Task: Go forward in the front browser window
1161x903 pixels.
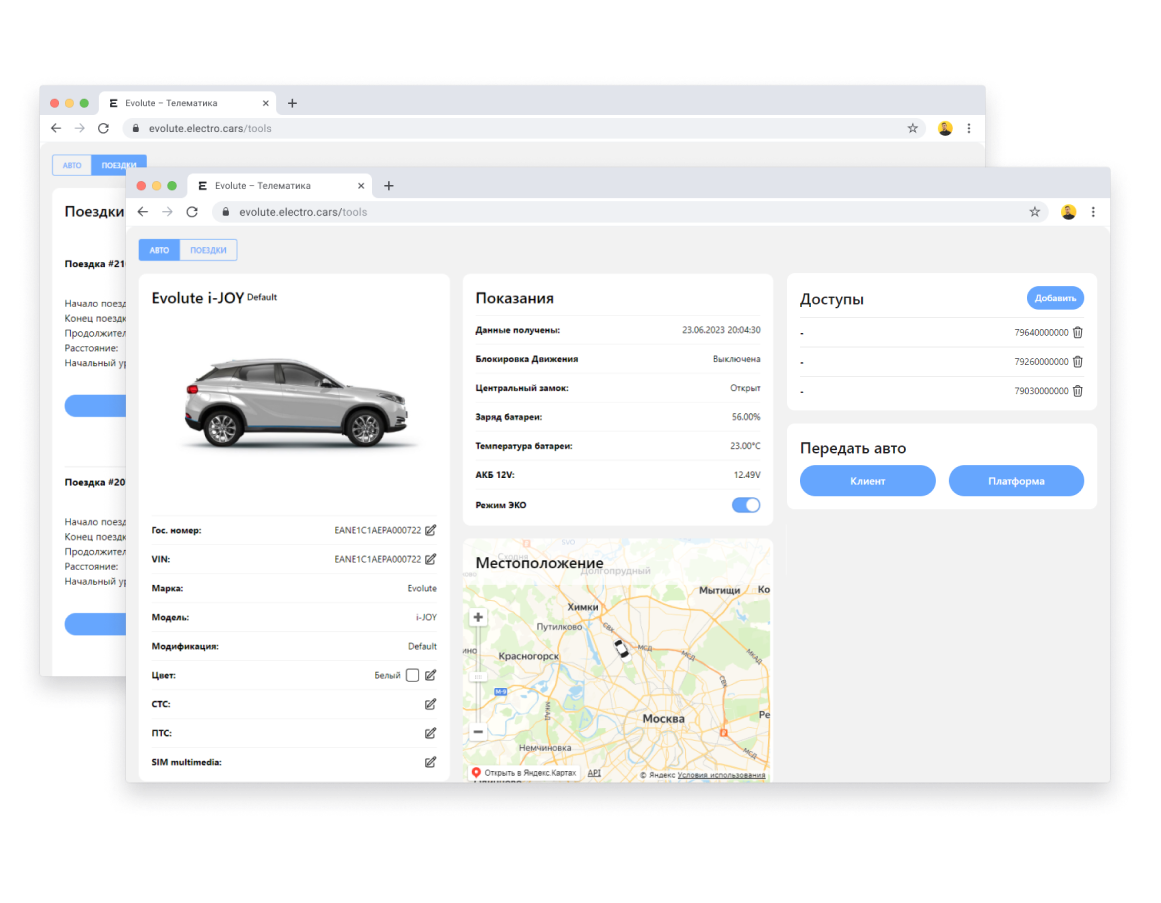Action: 167,212
